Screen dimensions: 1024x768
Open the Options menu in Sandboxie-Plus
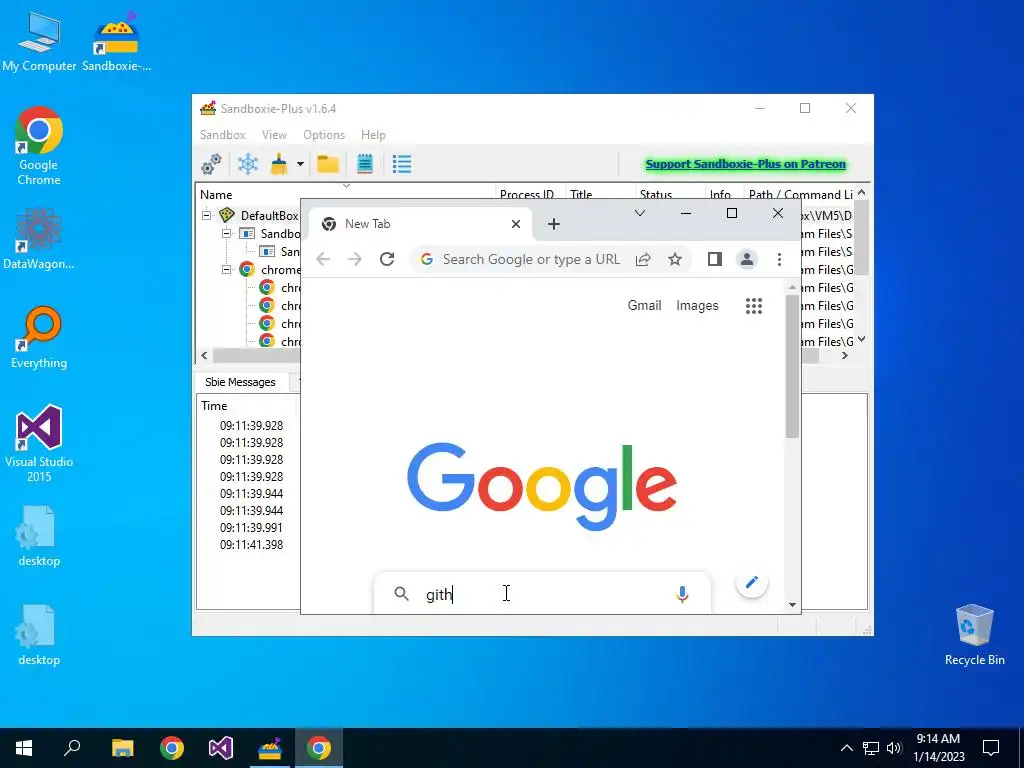pyautogui.click(x=324, y=135)
